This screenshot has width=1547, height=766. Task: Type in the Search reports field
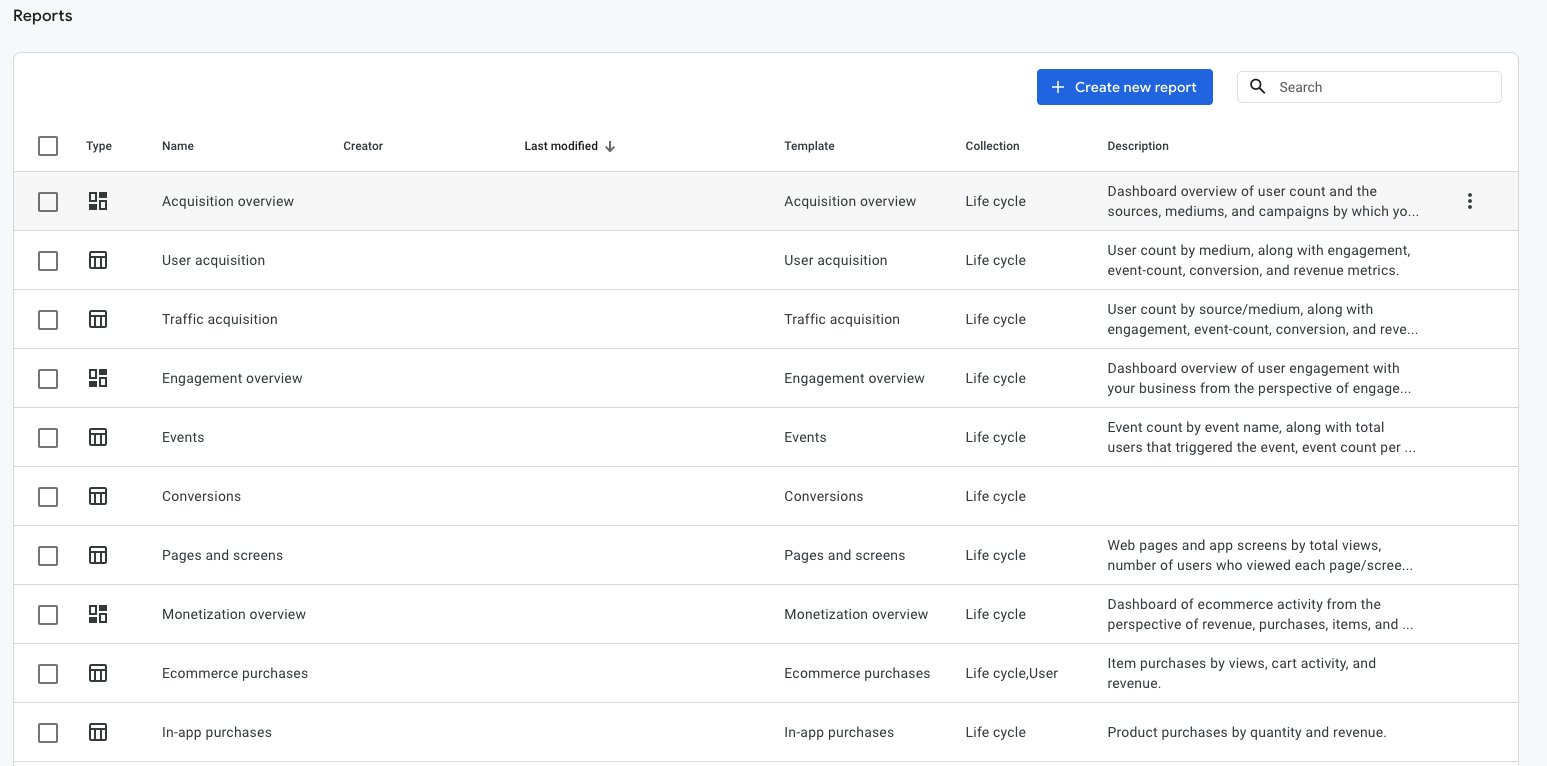(x=1384, y=87)
